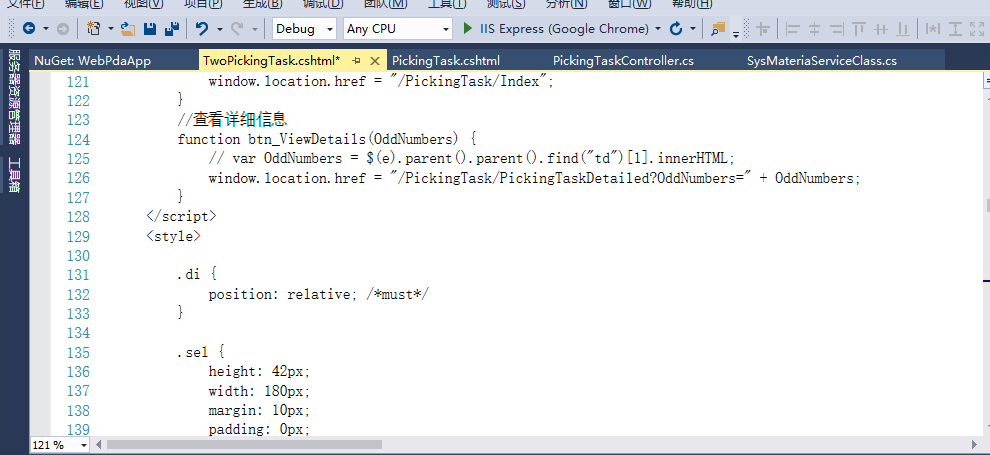
Task: Open the Navigate Backward history dropdown arrow
Action: 45,29
